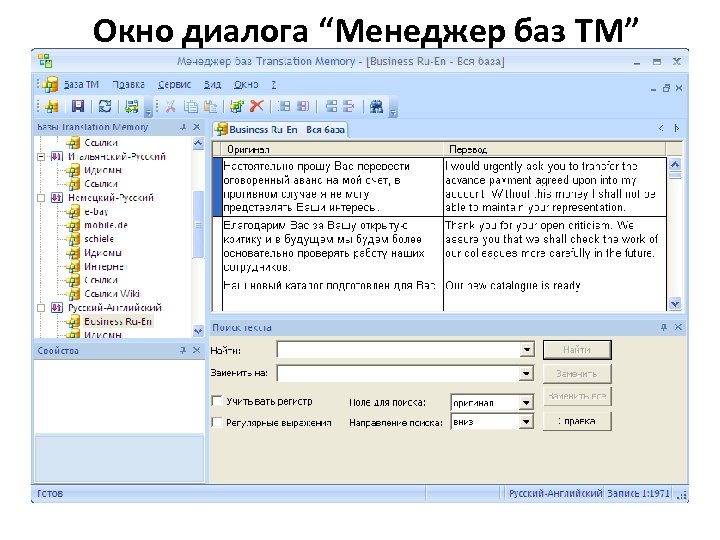Click the translation table scroll up arrow

click(675, 164)
